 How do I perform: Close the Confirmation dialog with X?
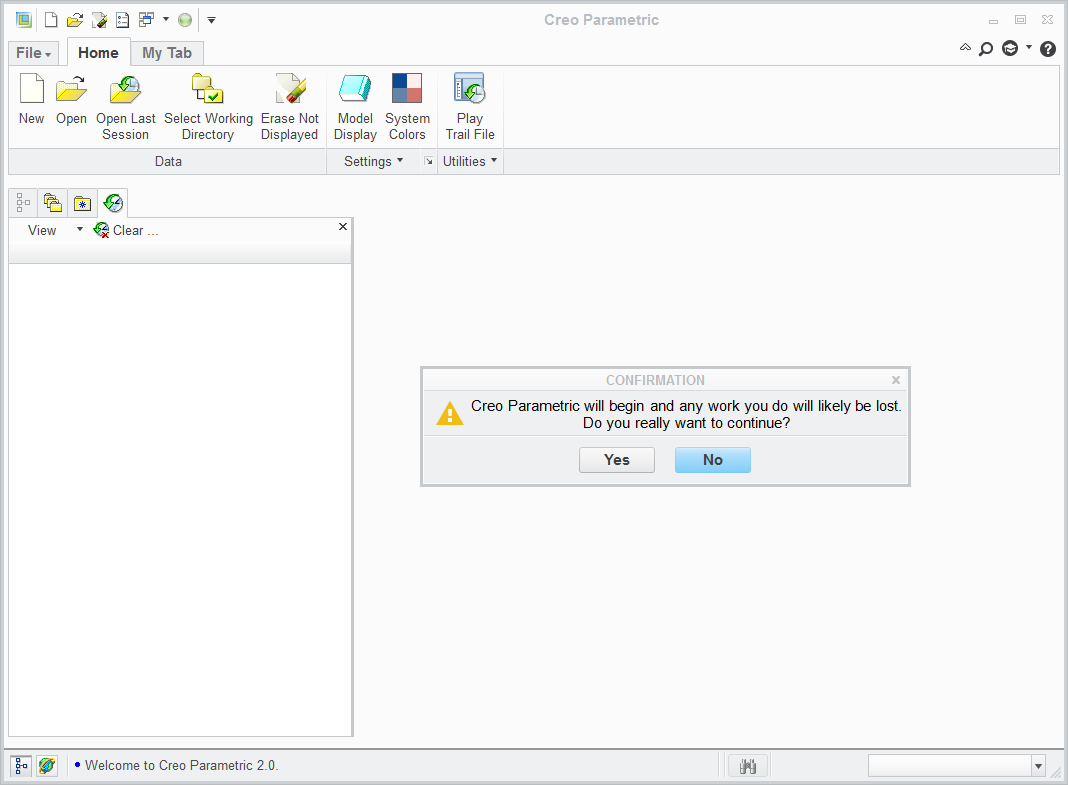(896, 380)
